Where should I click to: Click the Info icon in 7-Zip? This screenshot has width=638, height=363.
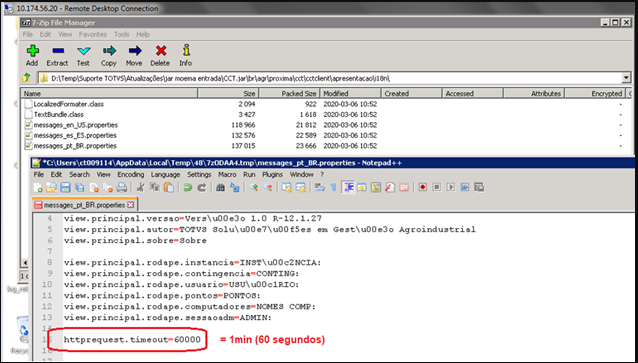click(186, 55)
